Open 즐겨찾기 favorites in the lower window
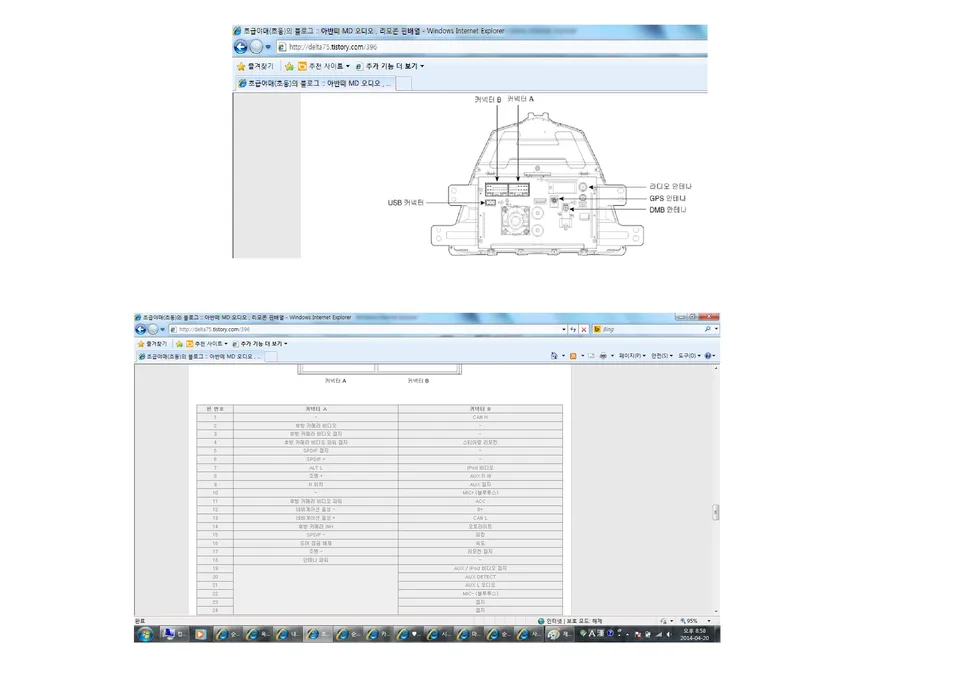960x696 pixels. [152, 344]
